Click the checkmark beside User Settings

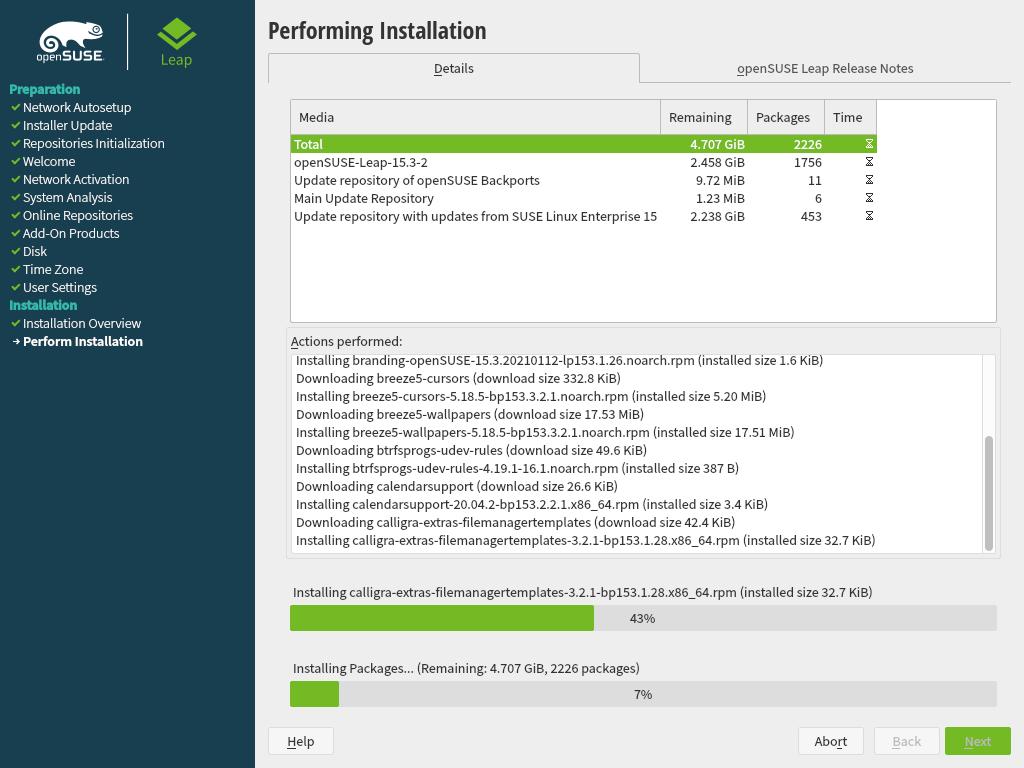tap(16, 287)
